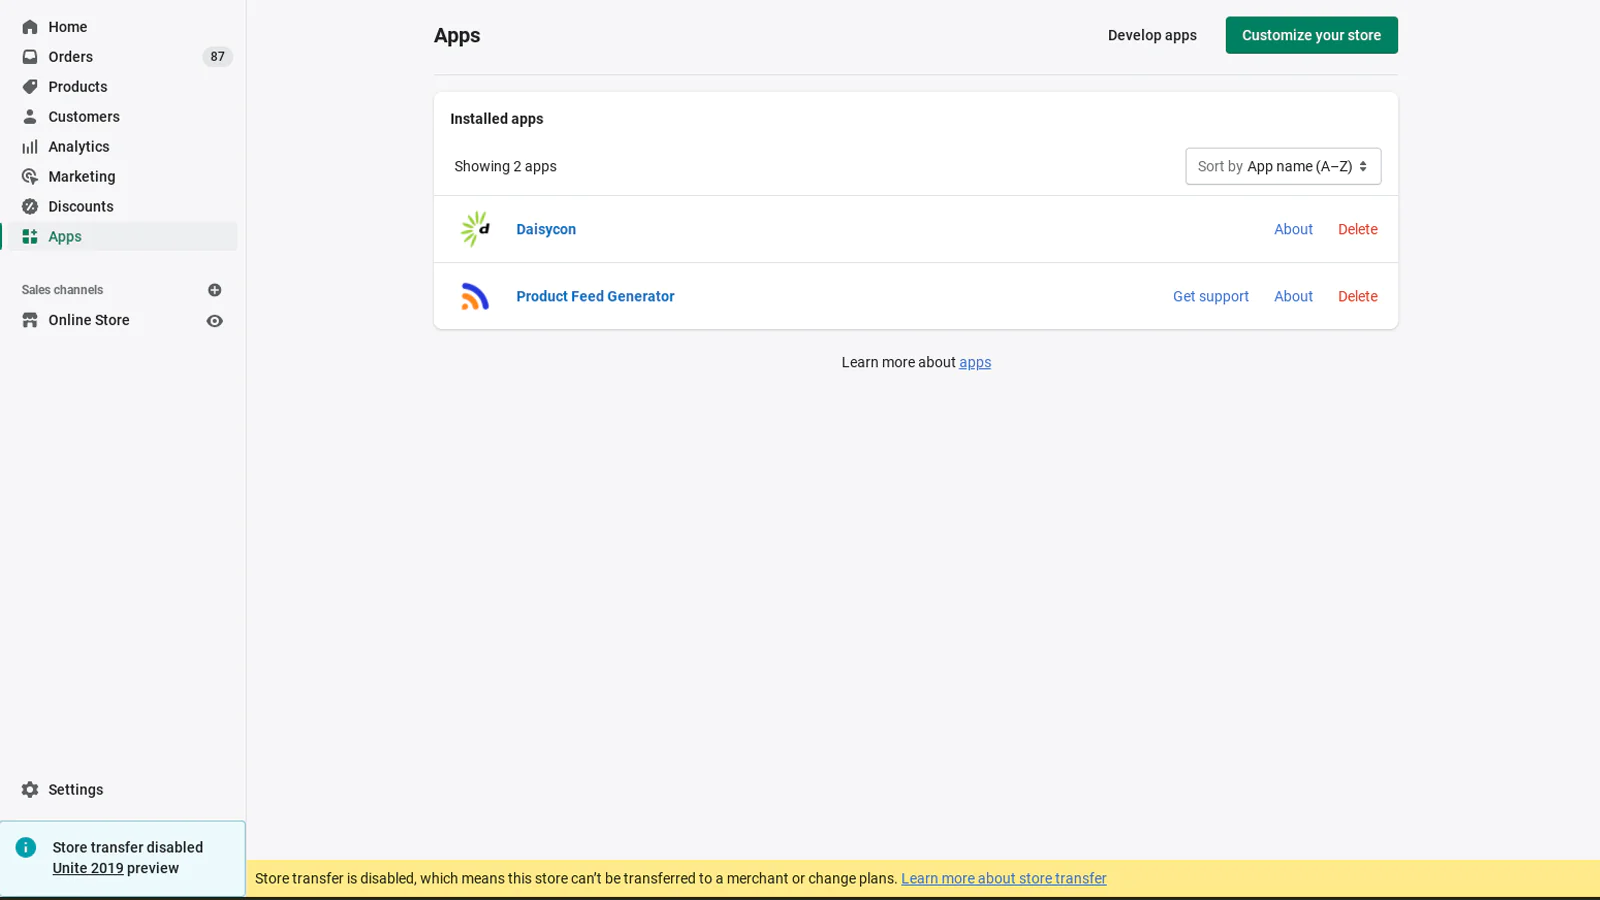Screen dimensions: 1600x900
Task: Open Settings in the sidebar
Action: [x=76, y=790]
